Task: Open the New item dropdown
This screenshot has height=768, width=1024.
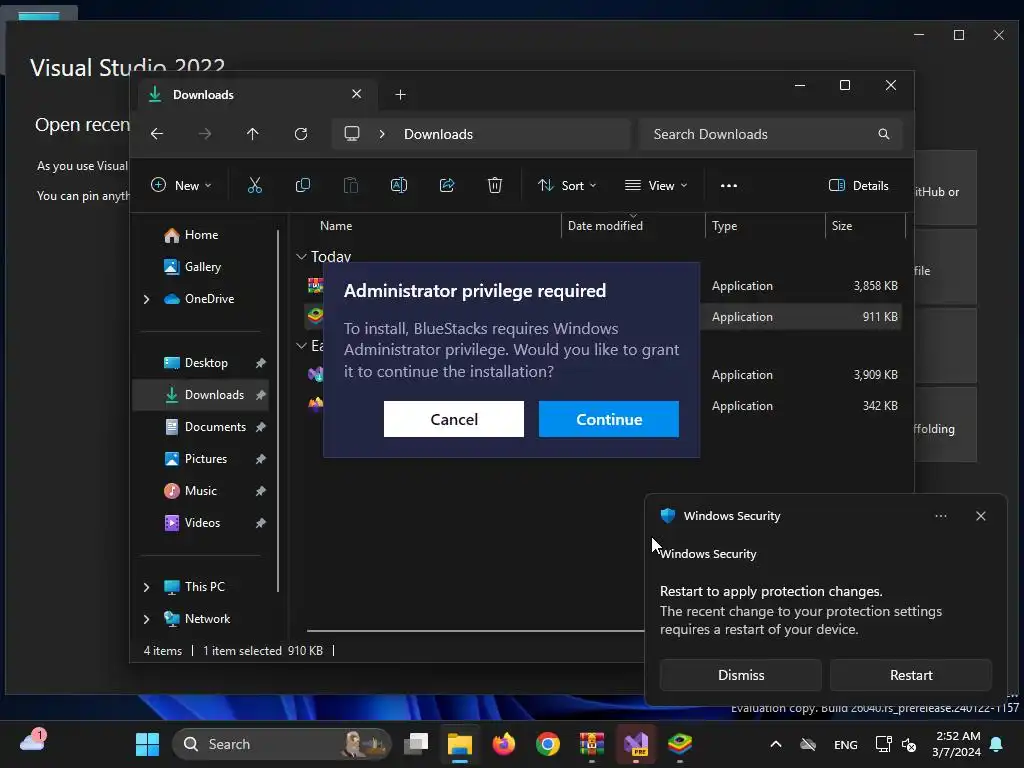Action: 181,185
